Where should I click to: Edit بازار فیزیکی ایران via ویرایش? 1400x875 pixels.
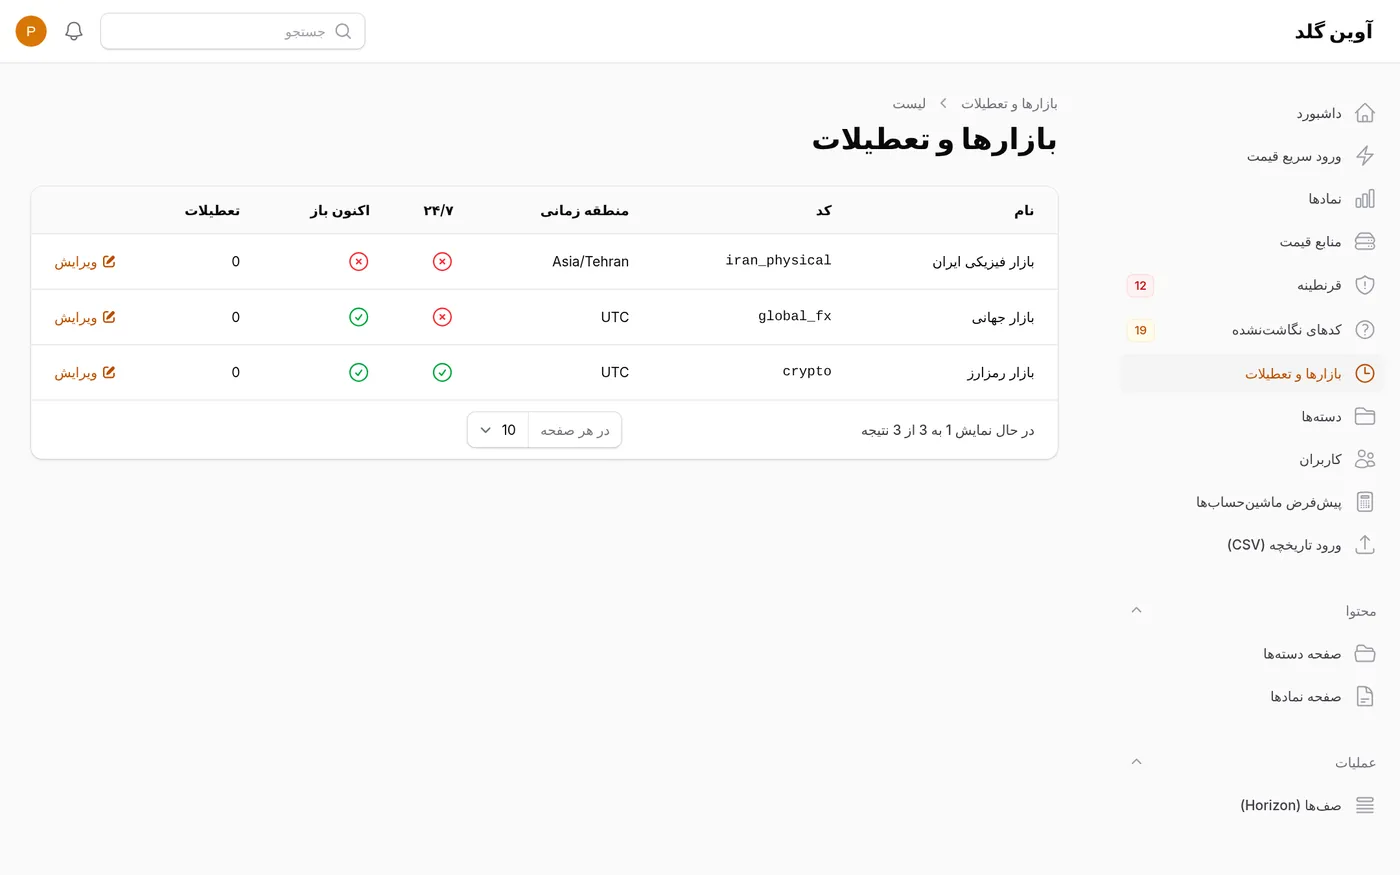85,262
